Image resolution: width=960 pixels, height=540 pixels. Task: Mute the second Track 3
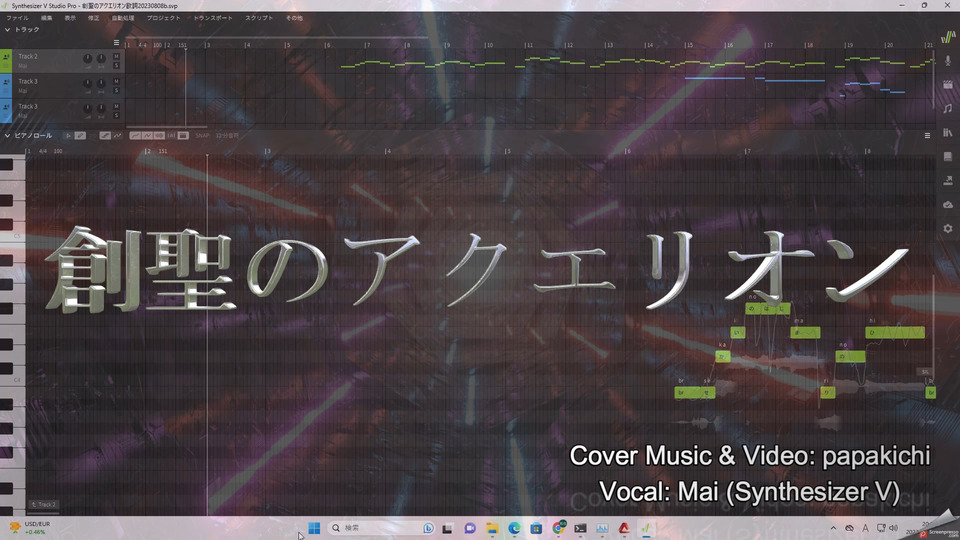(x=116, y=107)
